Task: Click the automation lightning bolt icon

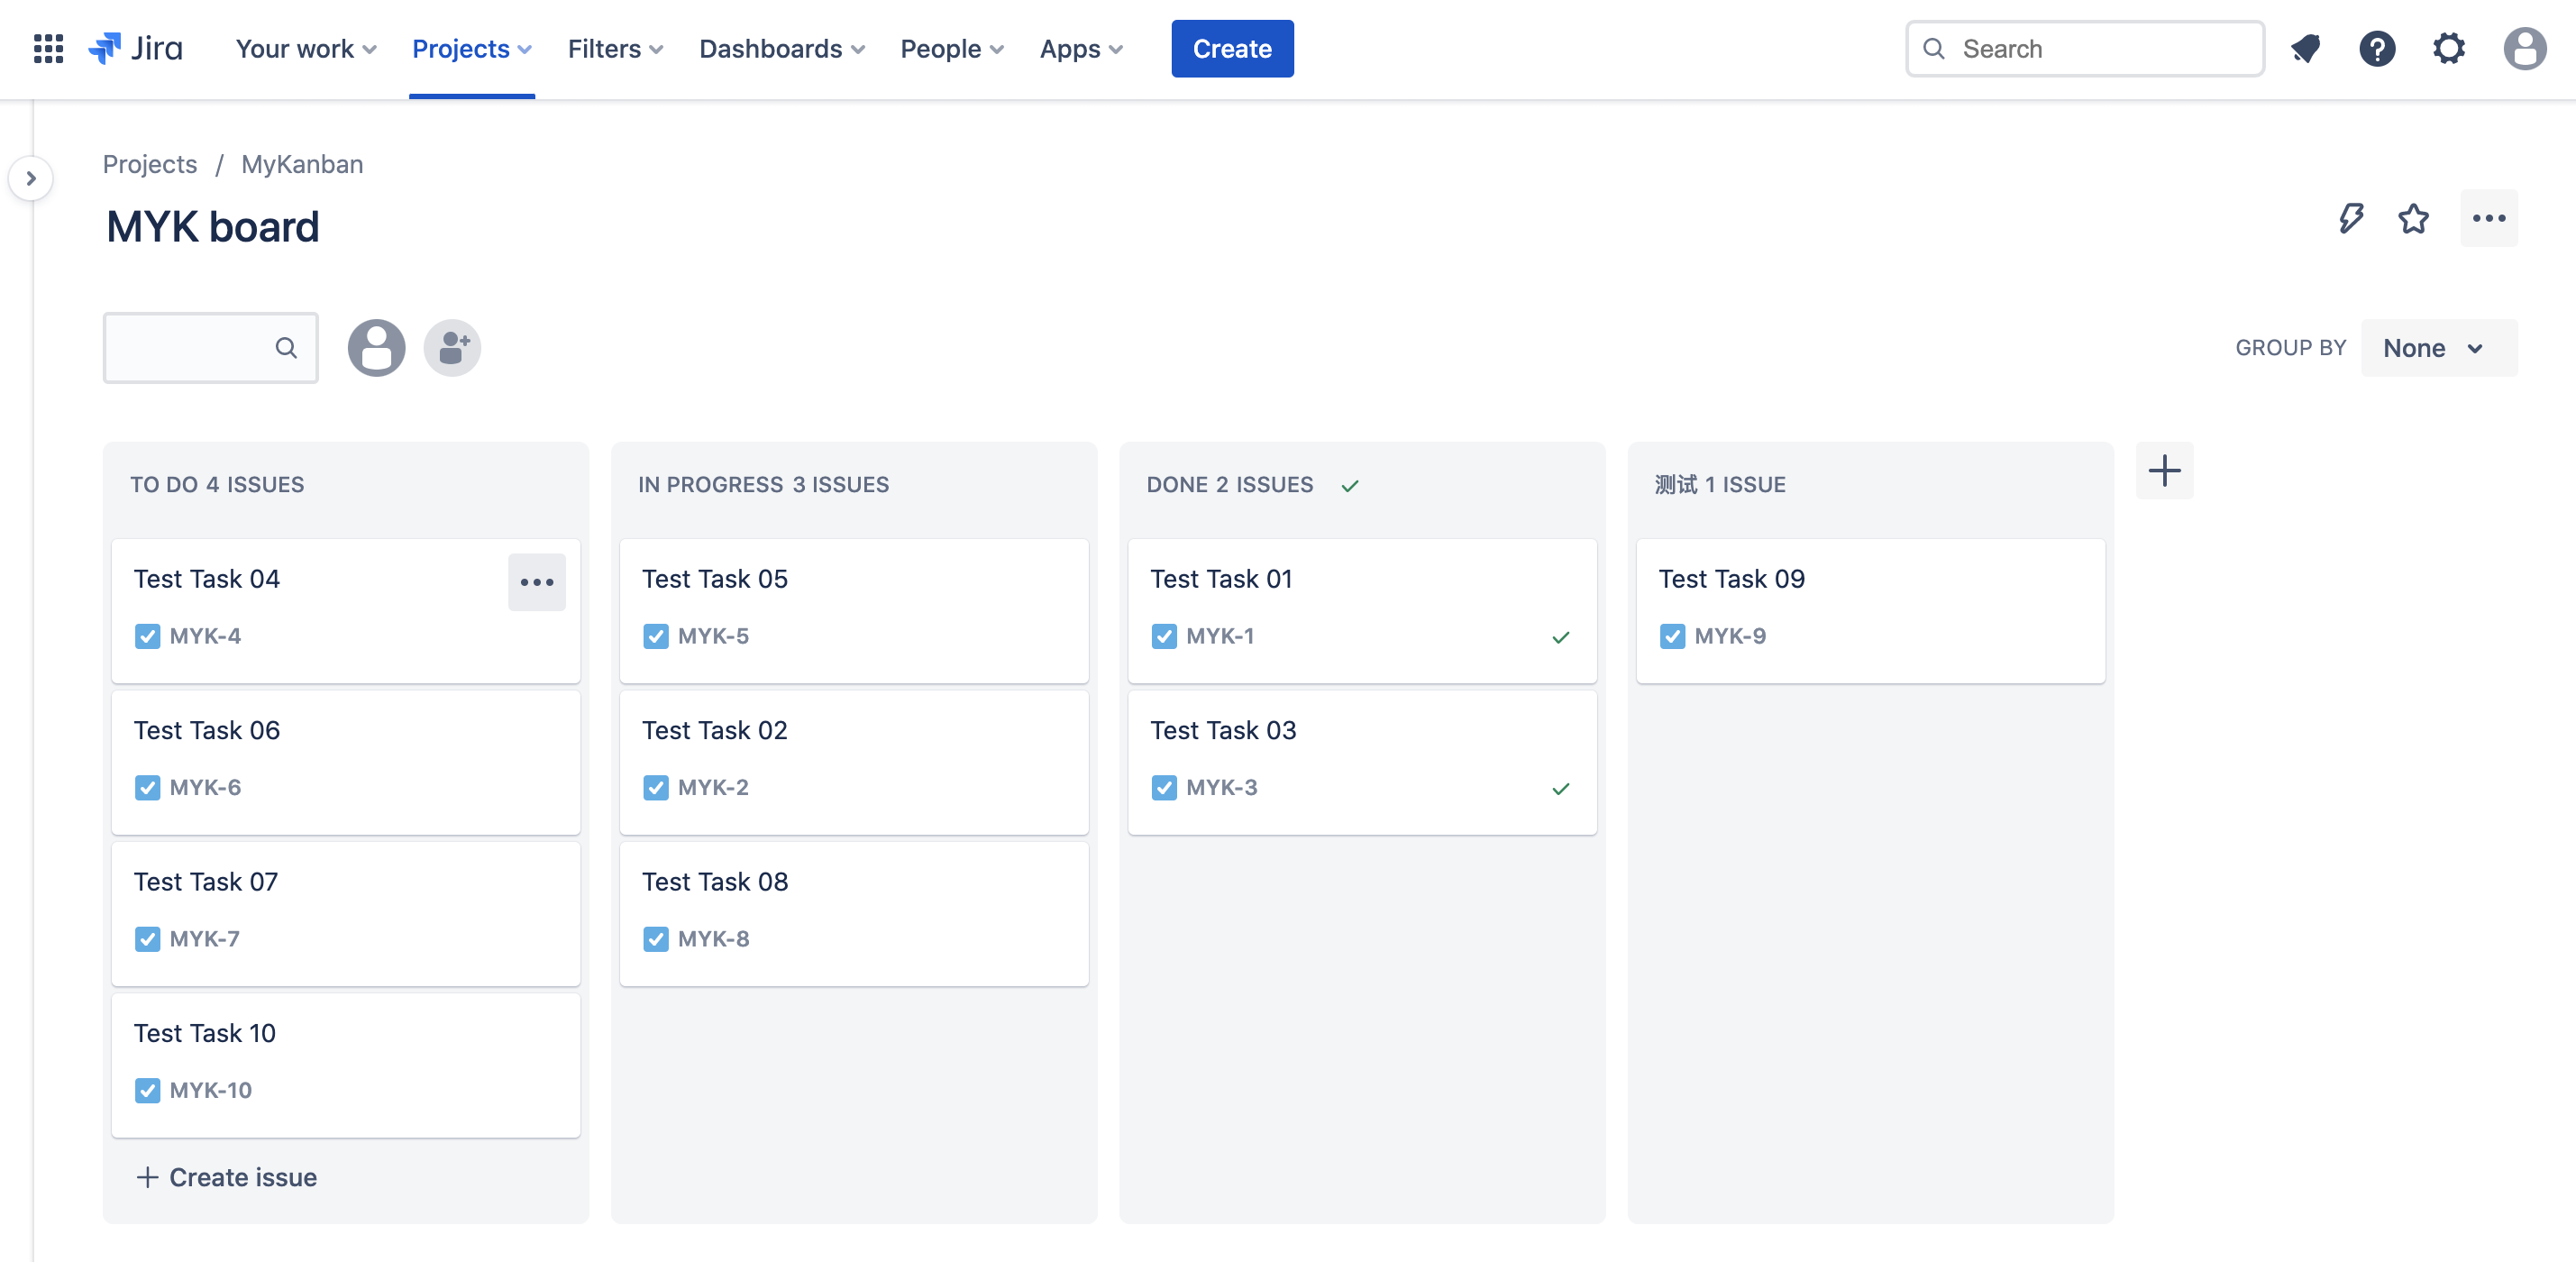Action: 2351,218
